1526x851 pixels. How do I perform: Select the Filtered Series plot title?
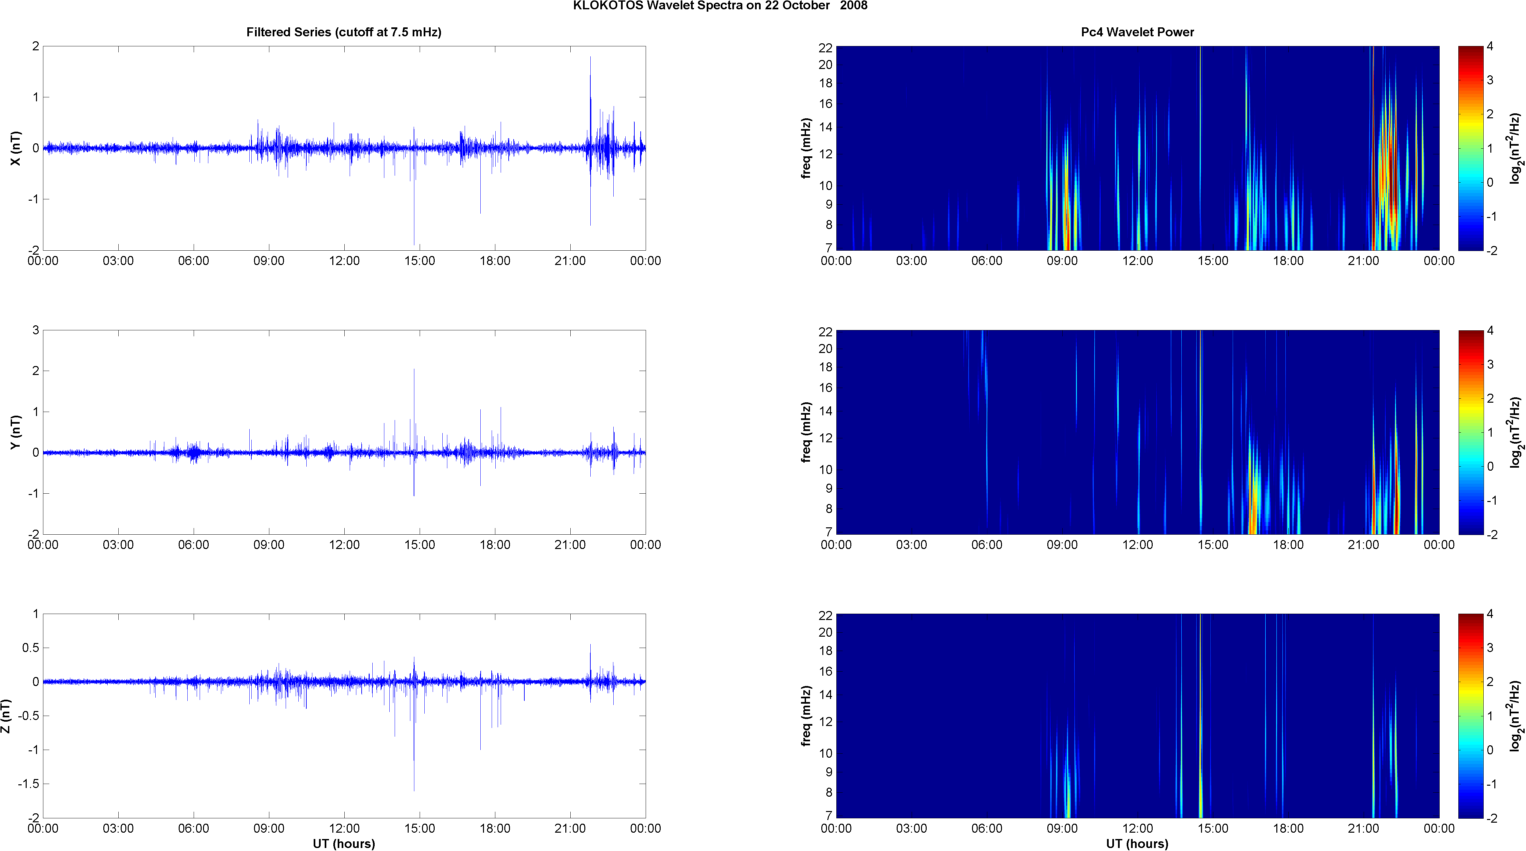pos(343,32)
